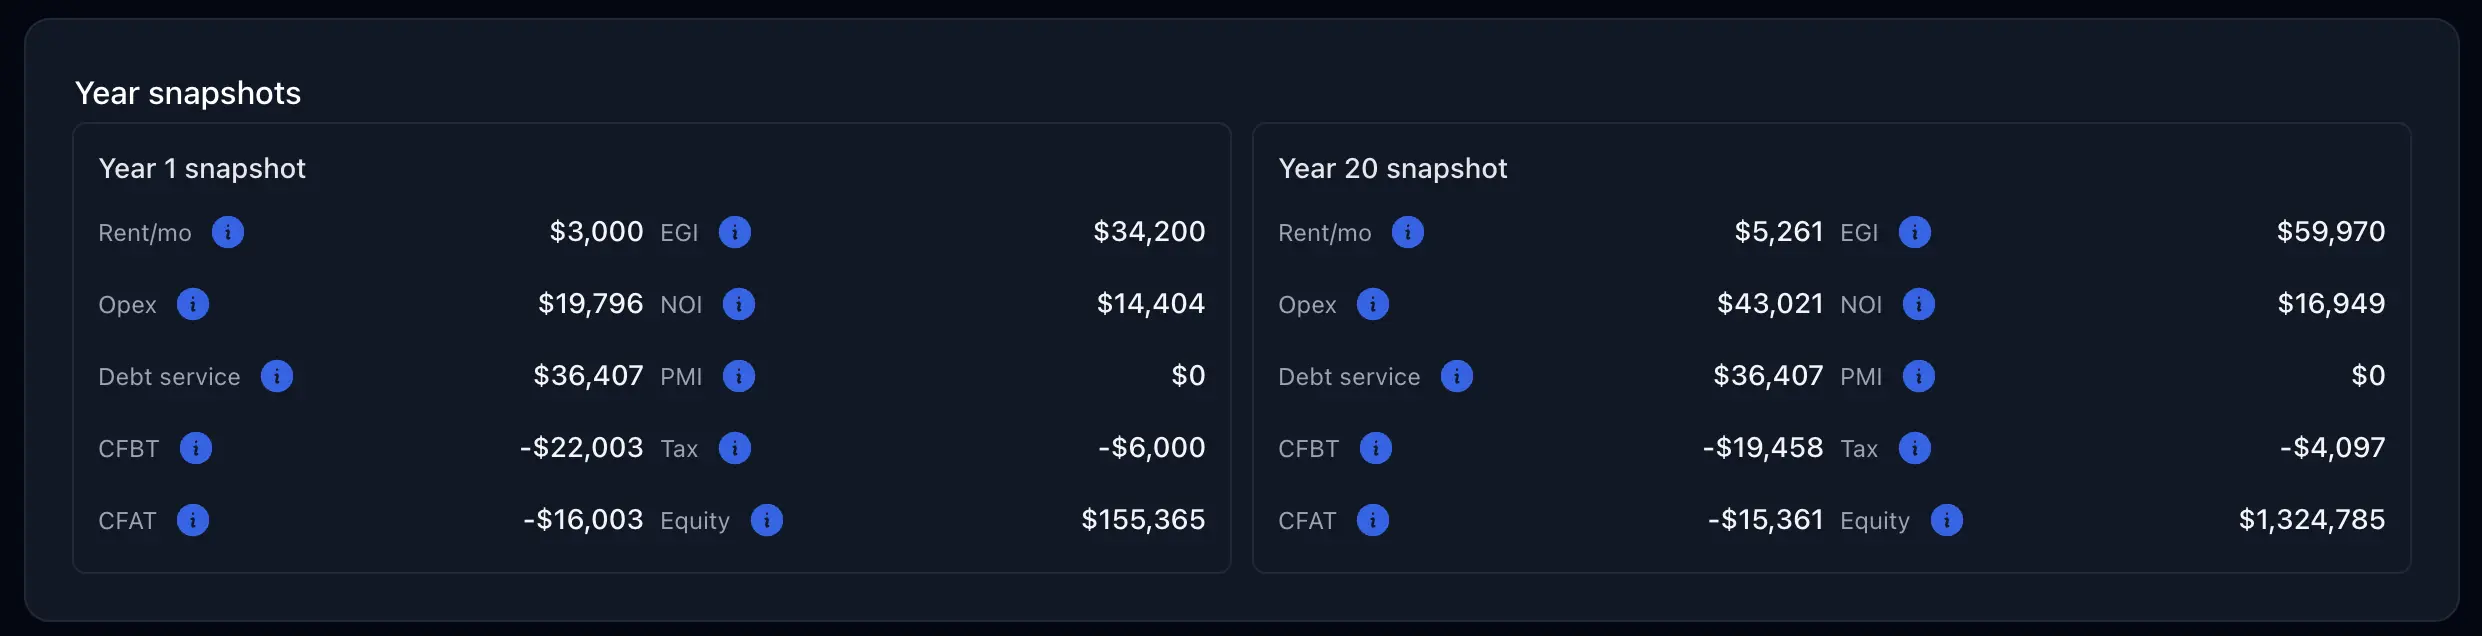Open the CFBT explanation in Year 1 snapshot

coord(197,448)
